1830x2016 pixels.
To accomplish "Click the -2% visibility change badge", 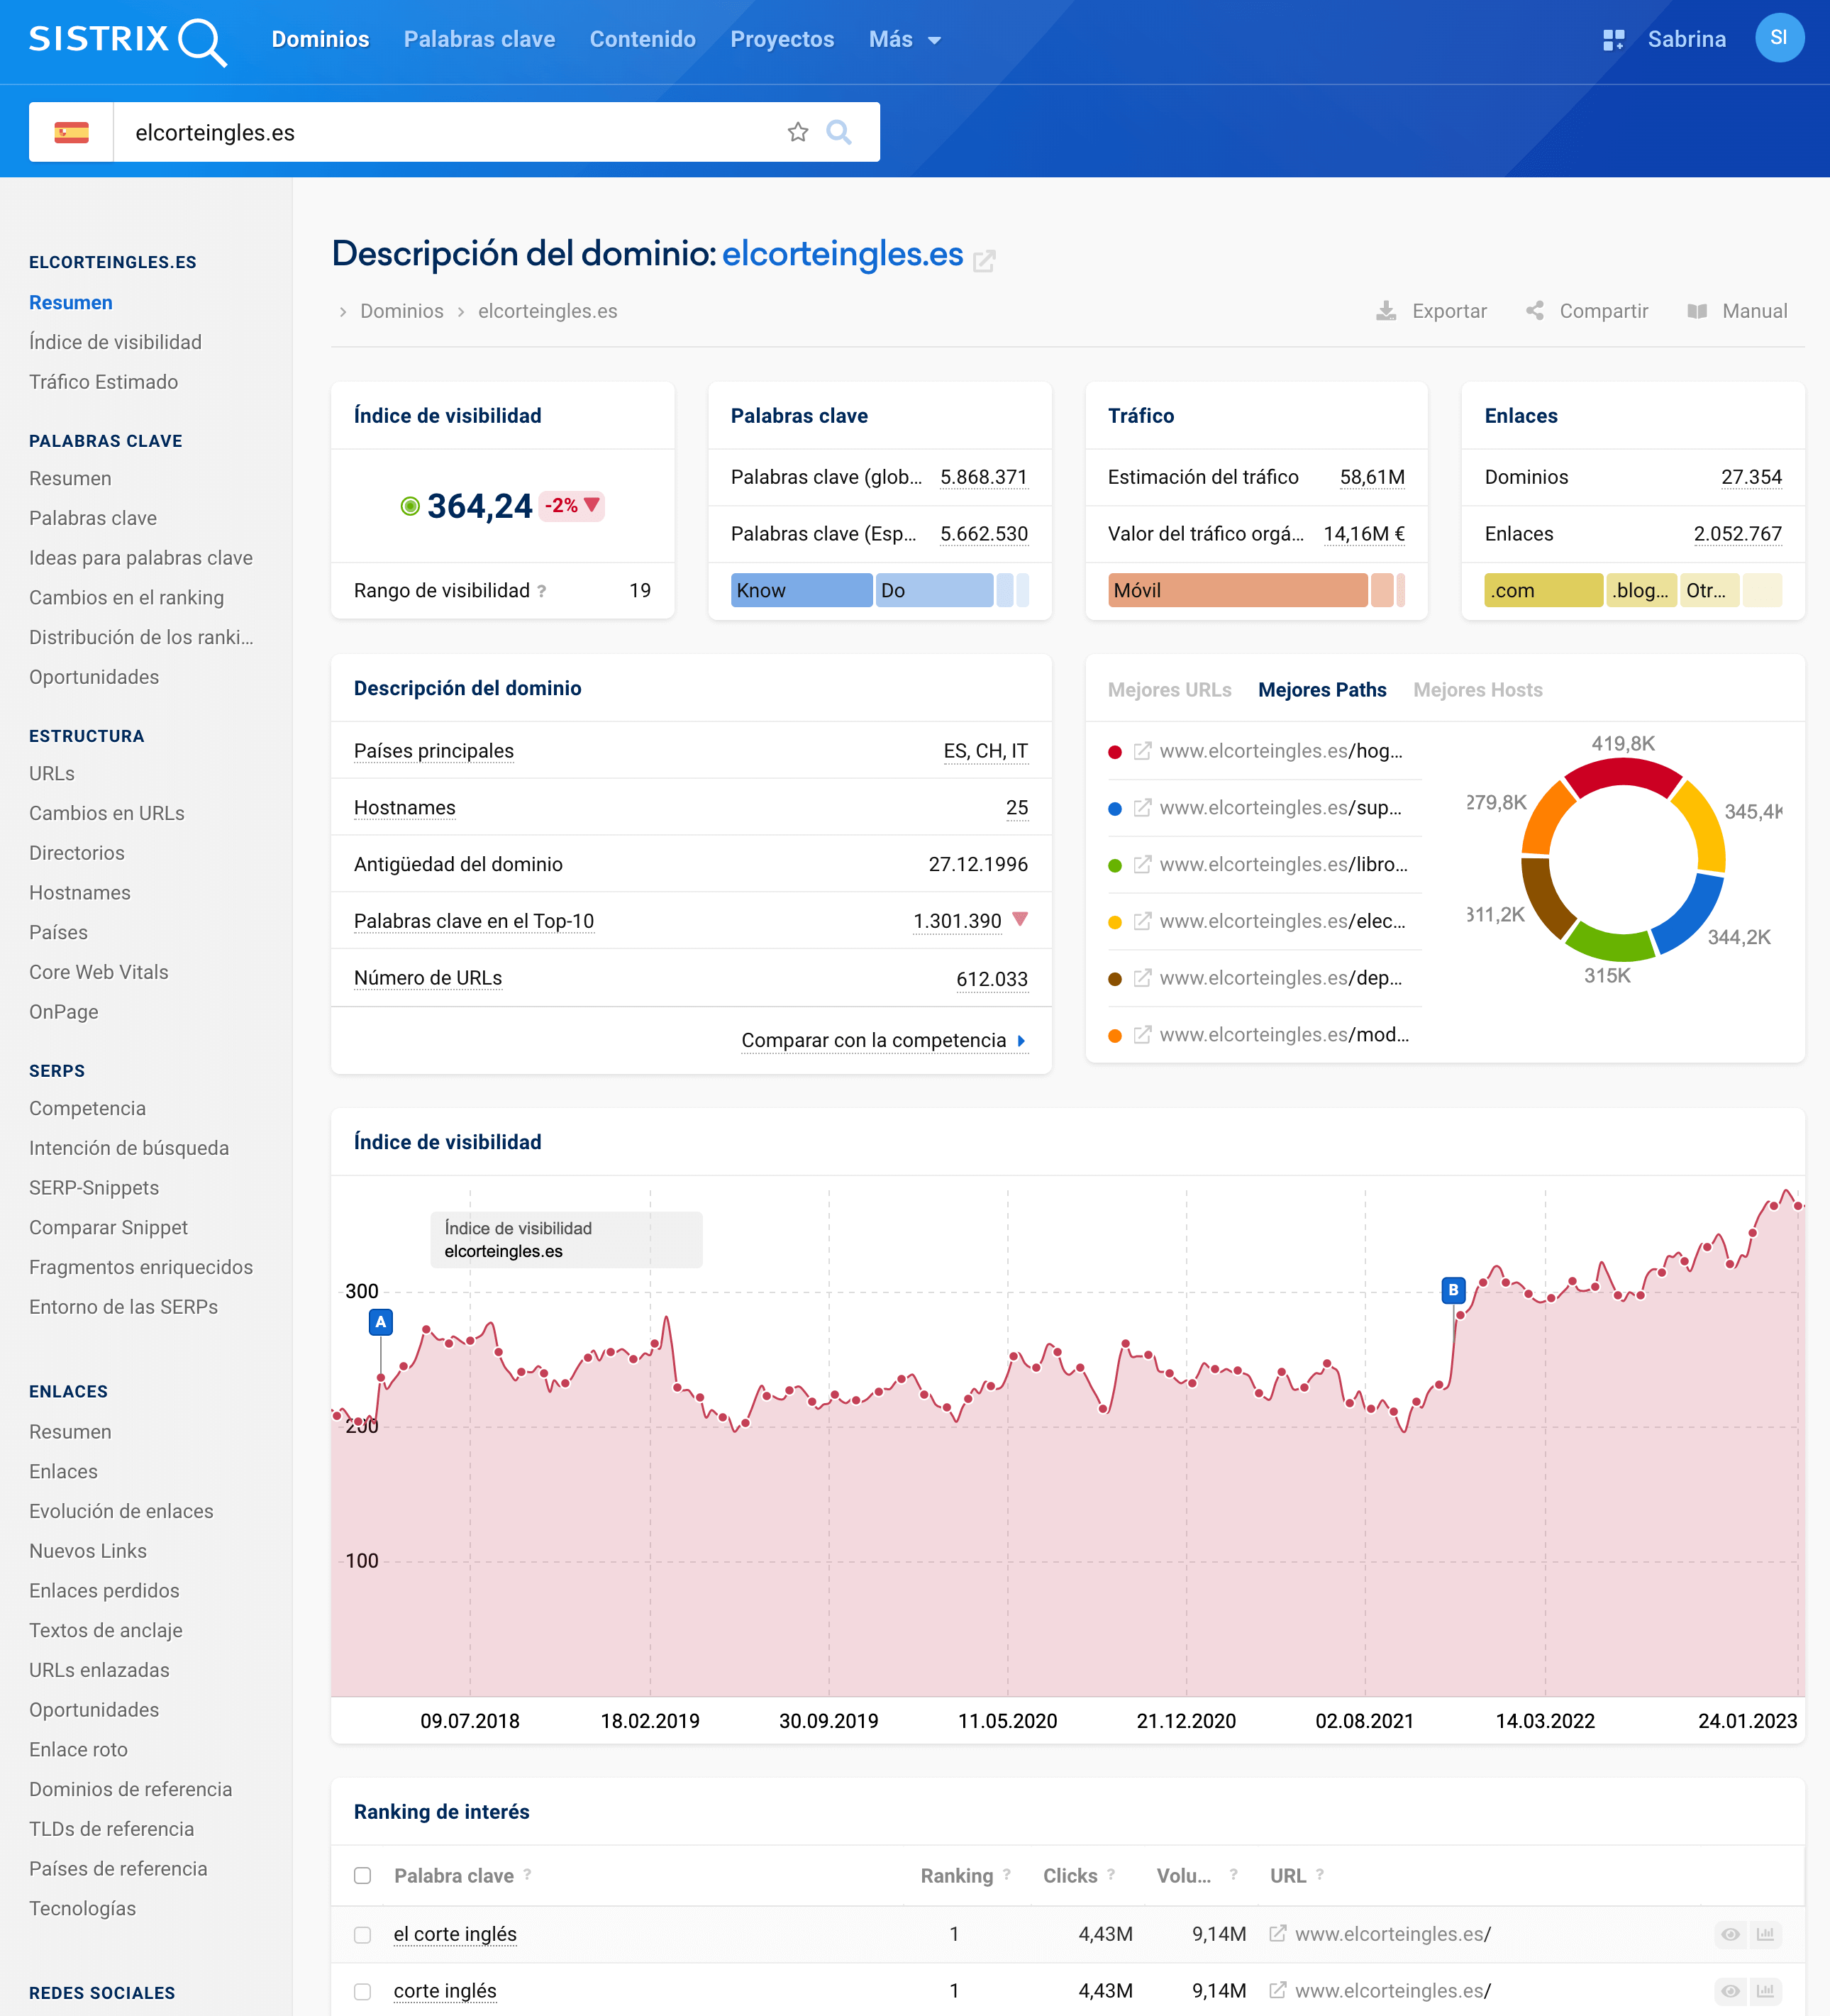I will click(x=572, y=506).
